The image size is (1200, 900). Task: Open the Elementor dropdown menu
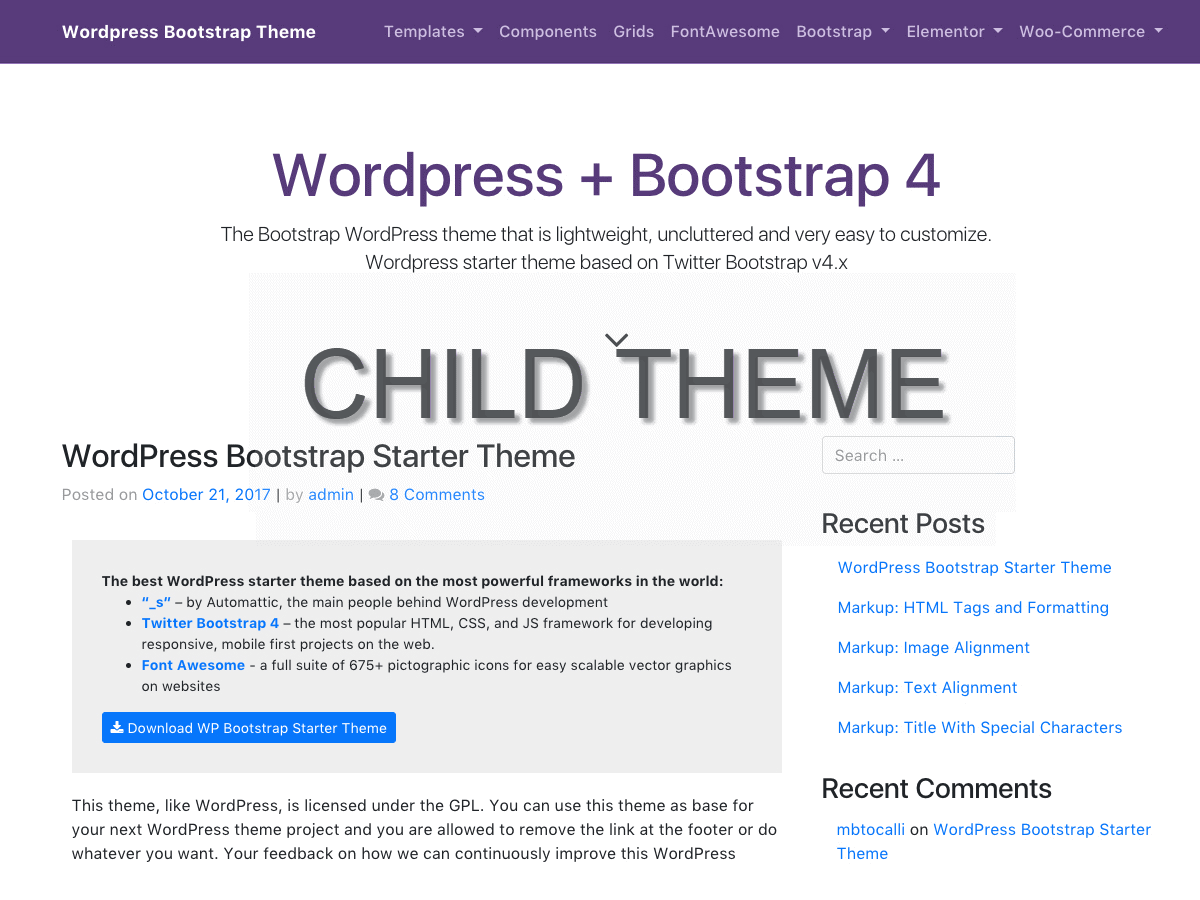click(955, 31)
